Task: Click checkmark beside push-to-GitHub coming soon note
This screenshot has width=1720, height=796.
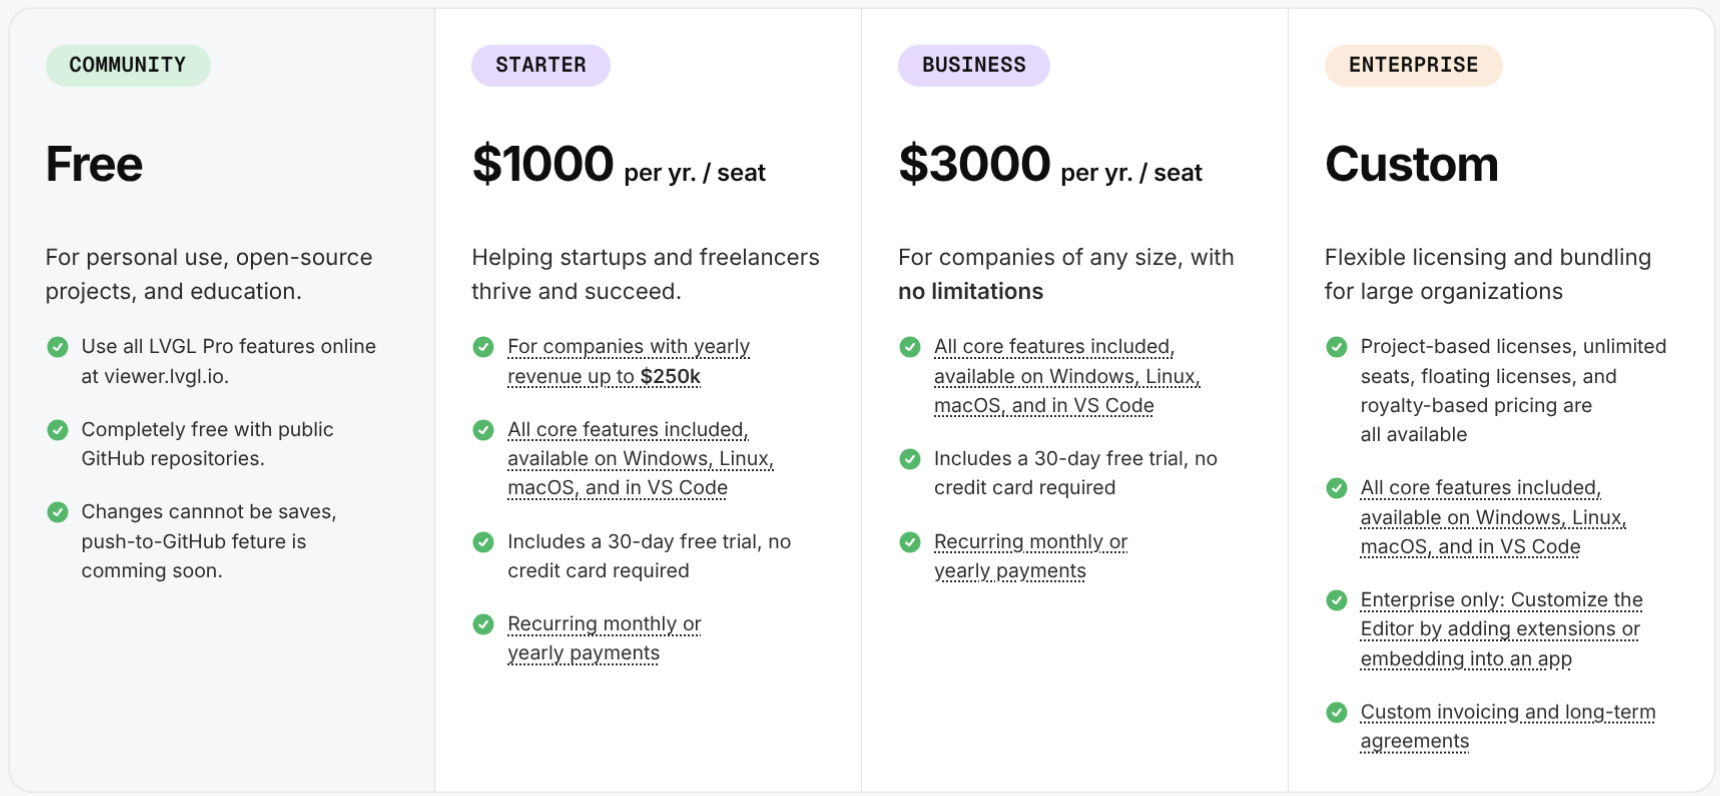Action: [x=58, y=512]
